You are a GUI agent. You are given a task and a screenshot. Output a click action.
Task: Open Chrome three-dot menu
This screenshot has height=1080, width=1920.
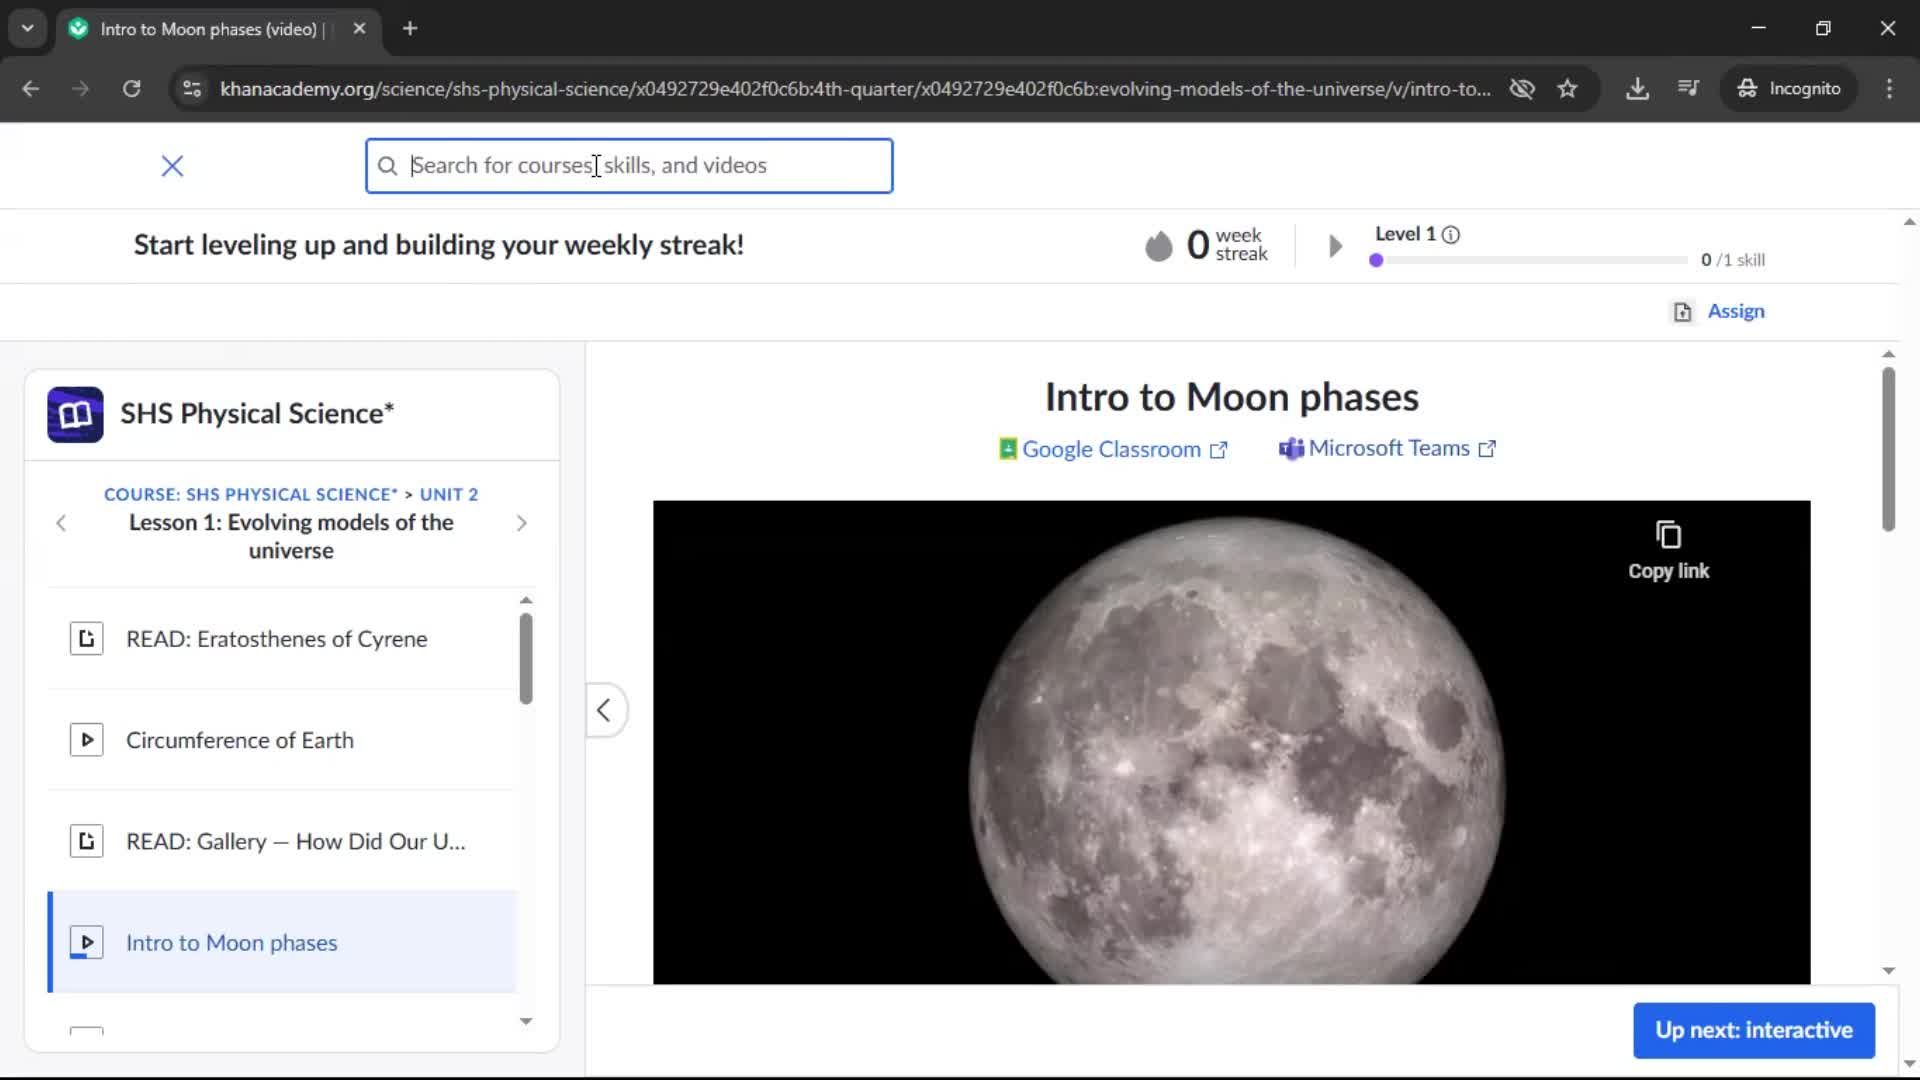click(1889, 88)
